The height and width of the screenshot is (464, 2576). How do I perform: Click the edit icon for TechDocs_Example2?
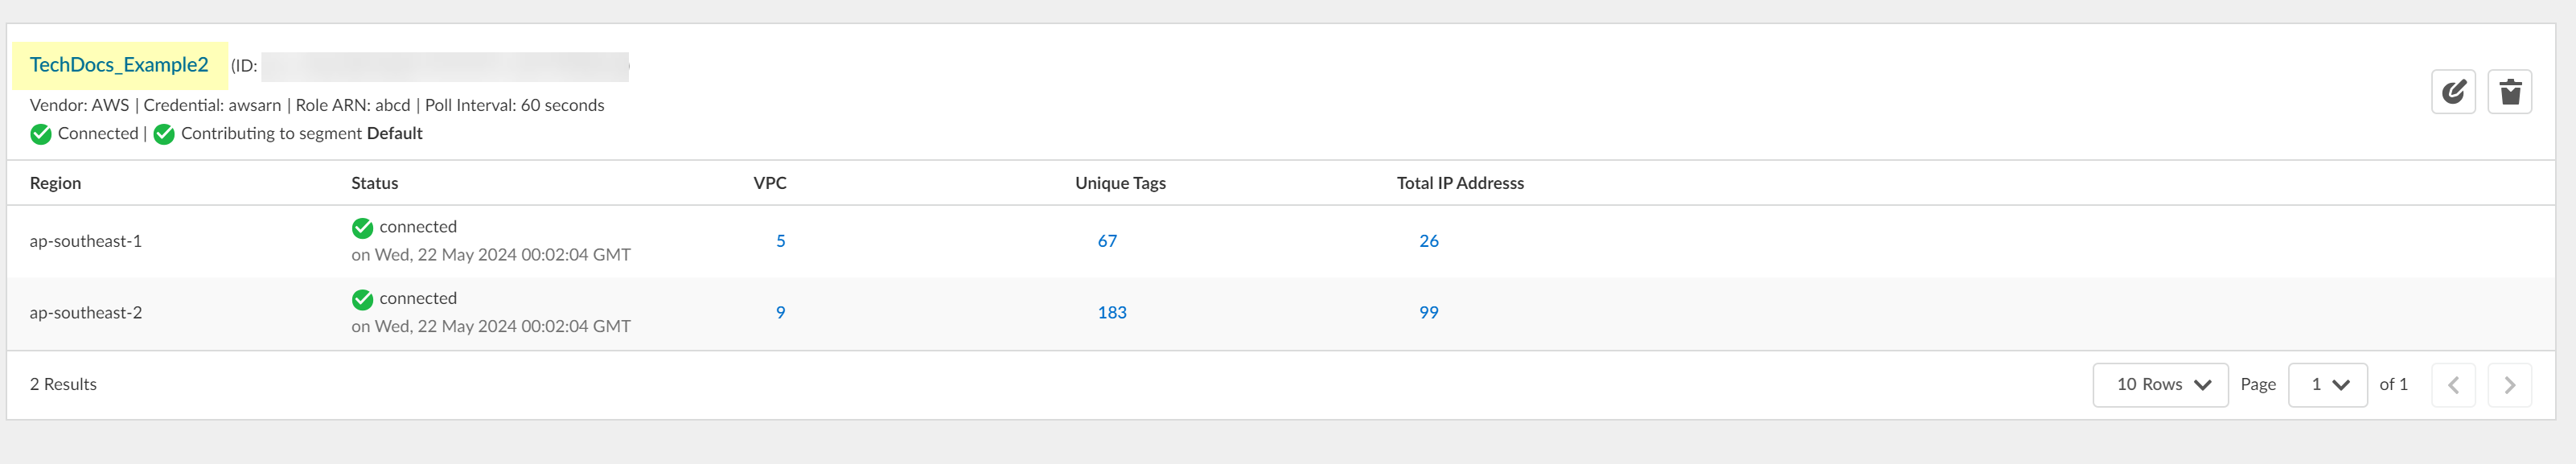point(2452,92)
